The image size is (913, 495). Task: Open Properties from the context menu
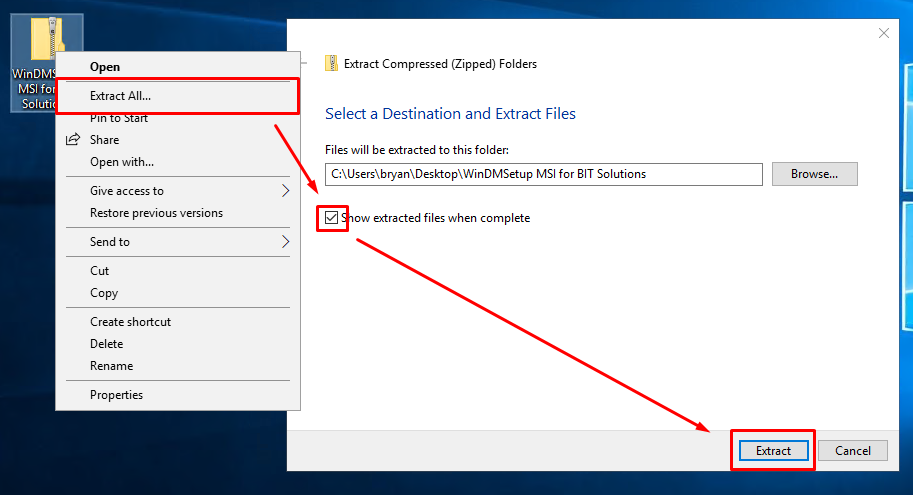(x=116, y=395)
